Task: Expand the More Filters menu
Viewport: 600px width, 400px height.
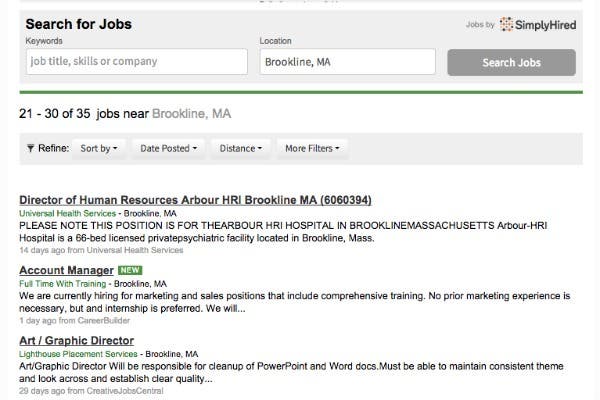Action: coord(312,149)
